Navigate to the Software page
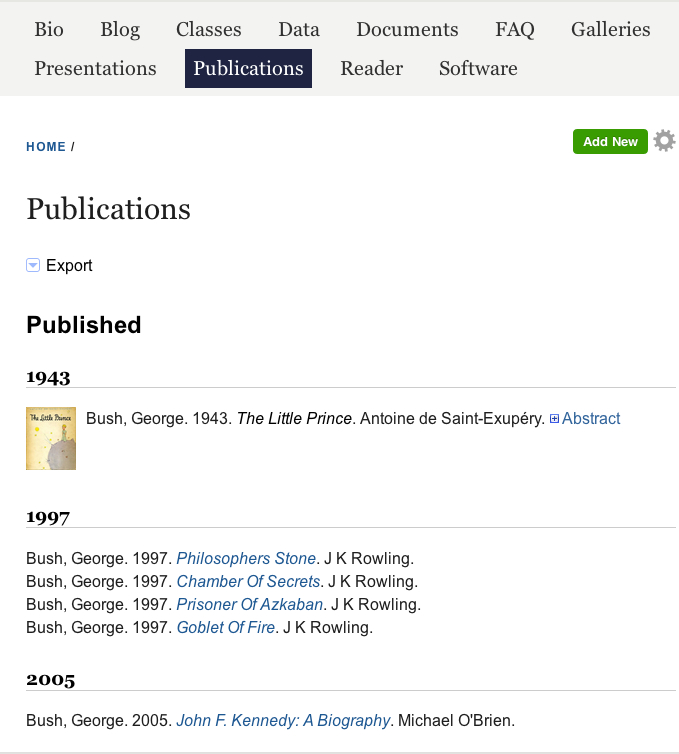This screenshot has width=679, height=754. [x=478, y=68]
